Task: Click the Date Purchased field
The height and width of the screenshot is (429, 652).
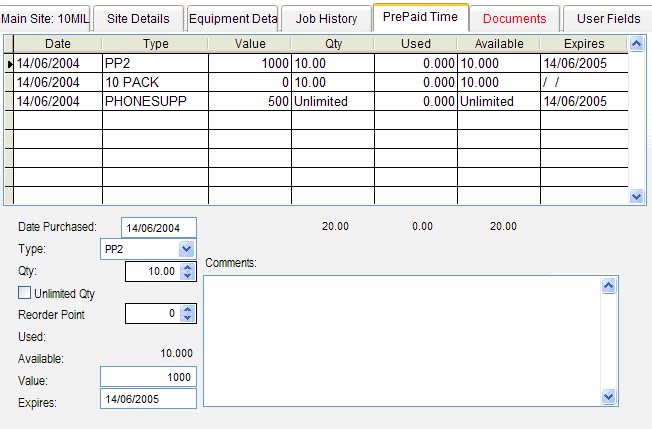Action: coord(158,228)
